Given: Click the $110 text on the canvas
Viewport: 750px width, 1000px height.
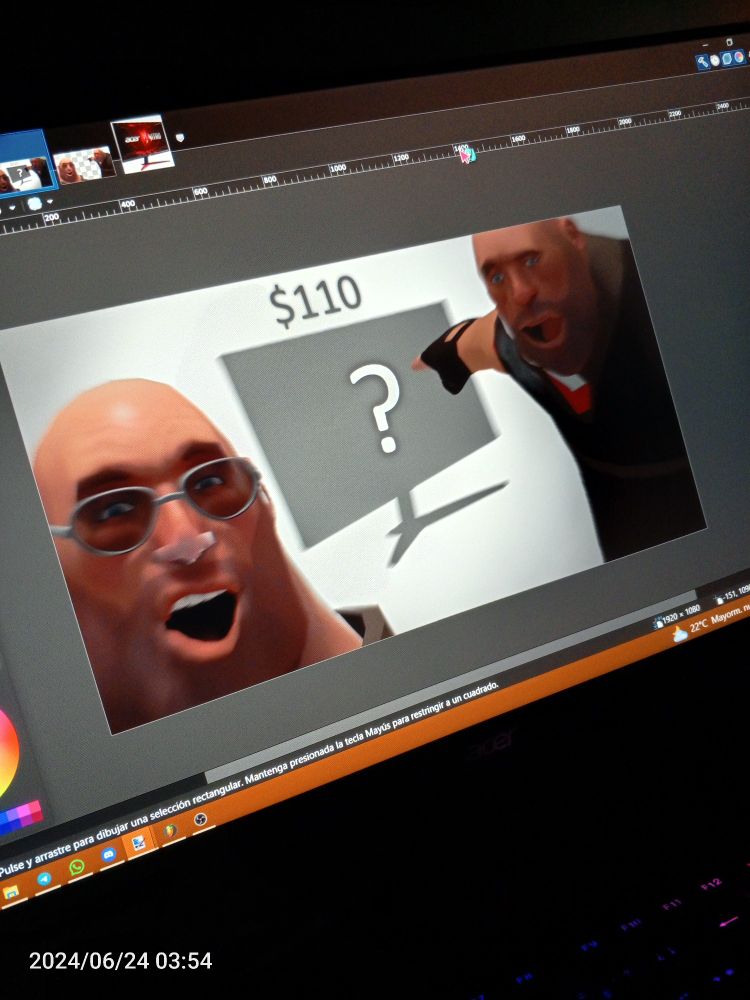Looking at the screenshot, I should [315, 300].
